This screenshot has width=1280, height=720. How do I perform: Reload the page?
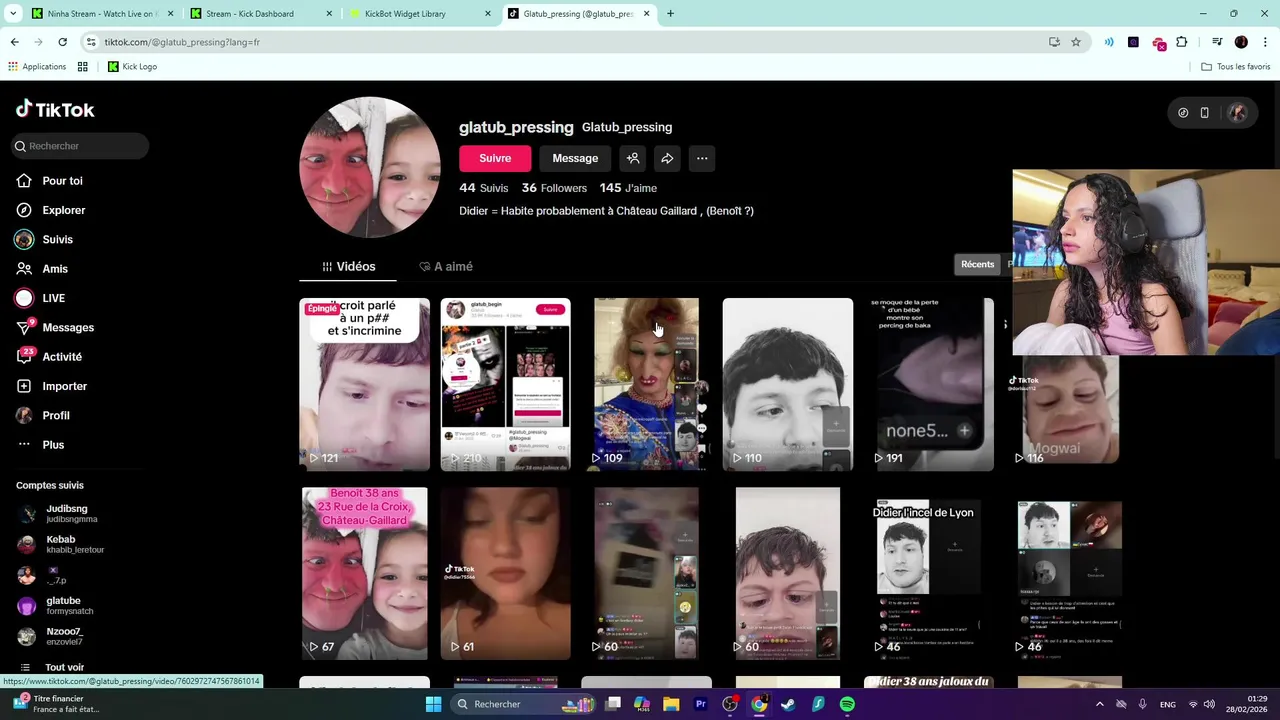click(x=62, y=42)
